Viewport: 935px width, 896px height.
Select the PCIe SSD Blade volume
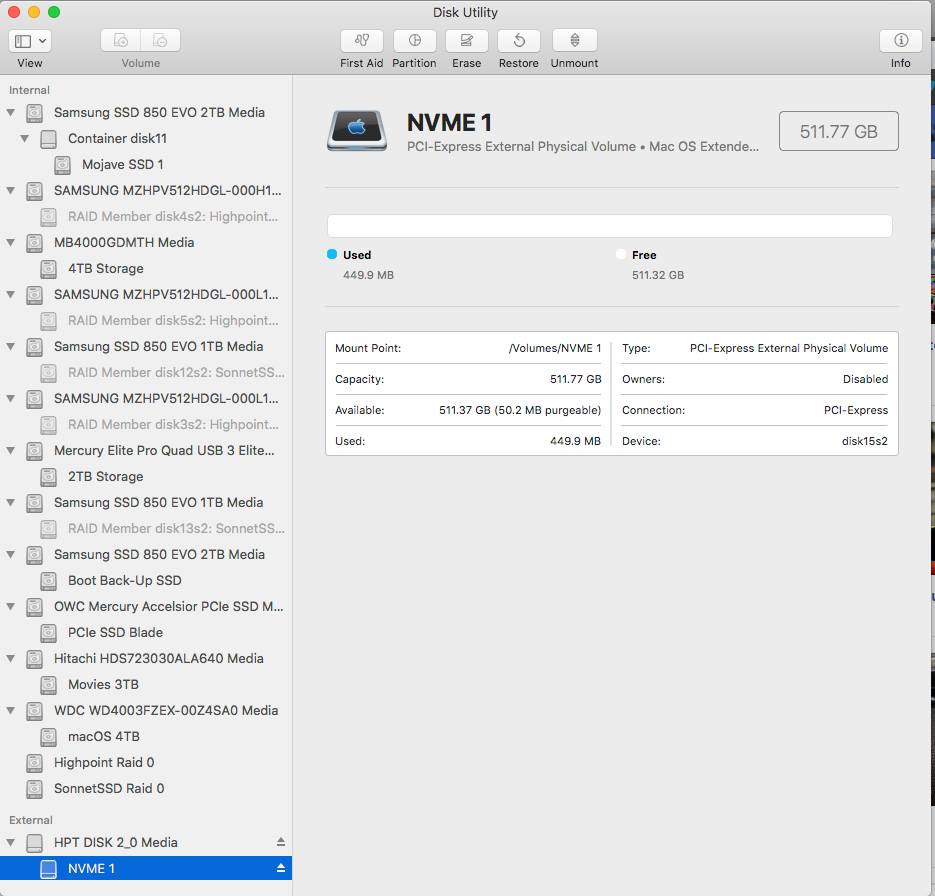coord(146,632)
